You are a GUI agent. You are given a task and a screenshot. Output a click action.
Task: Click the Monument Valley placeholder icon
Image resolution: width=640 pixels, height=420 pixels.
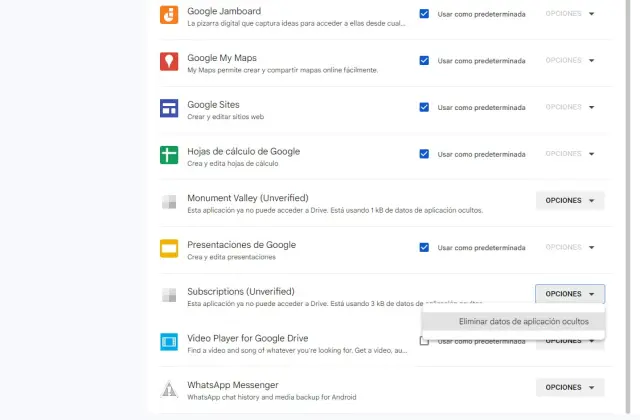tap(169, 202)
